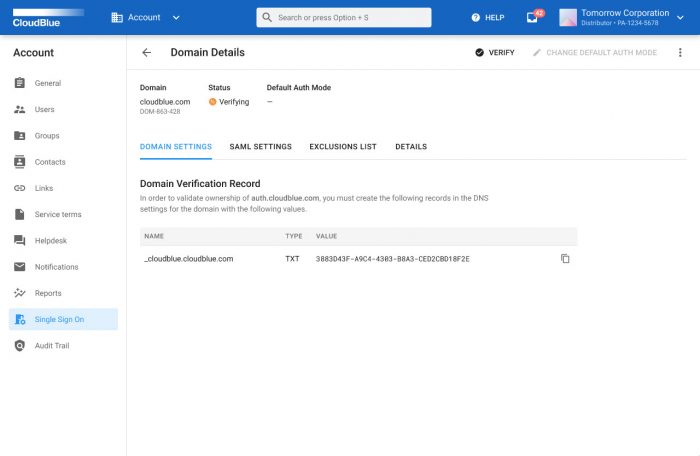
Task: Expand the Tomorrow Corporation account menu
Action: pos(624,17)
